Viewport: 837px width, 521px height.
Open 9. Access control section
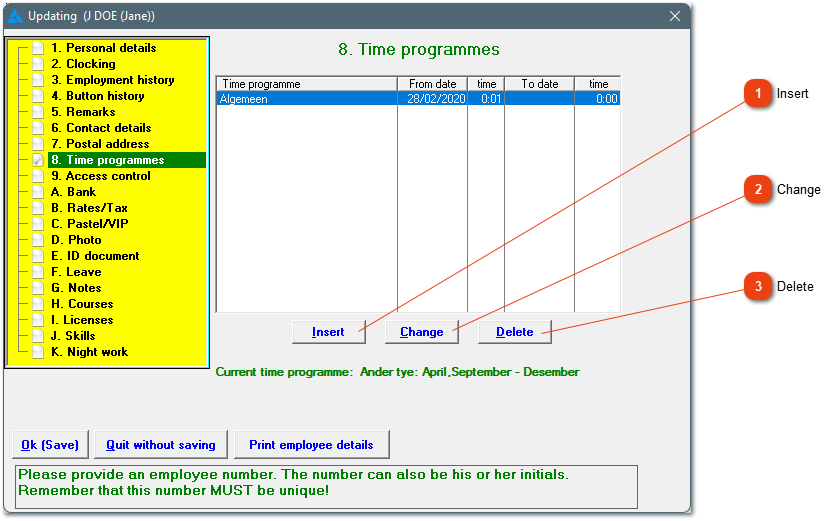(101, 176)
